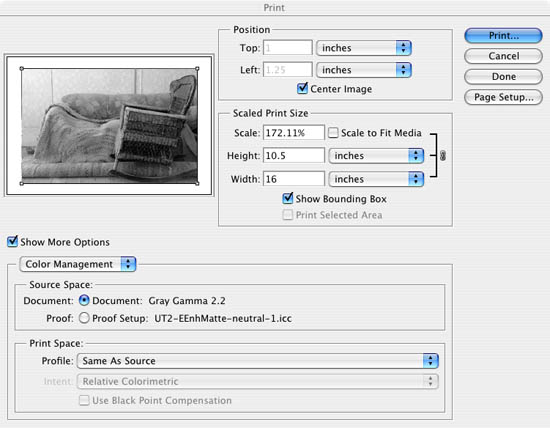Open the Height units dropdown
This screenshot has height=428, width=550.
point(376,155)
